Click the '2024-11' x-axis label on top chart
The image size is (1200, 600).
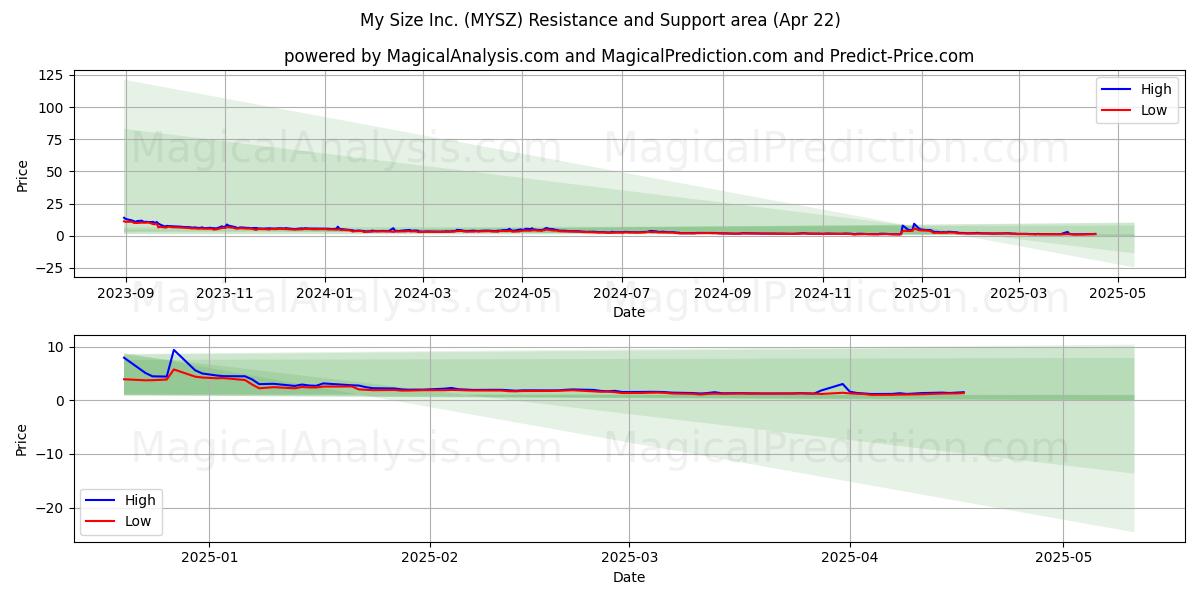(823, 295)
